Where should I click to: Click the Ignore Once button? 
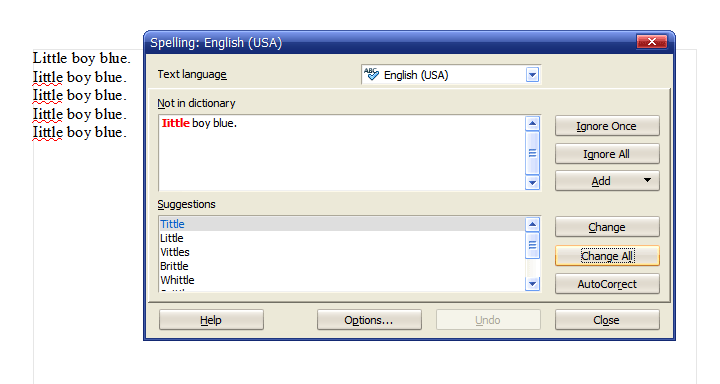607,126
